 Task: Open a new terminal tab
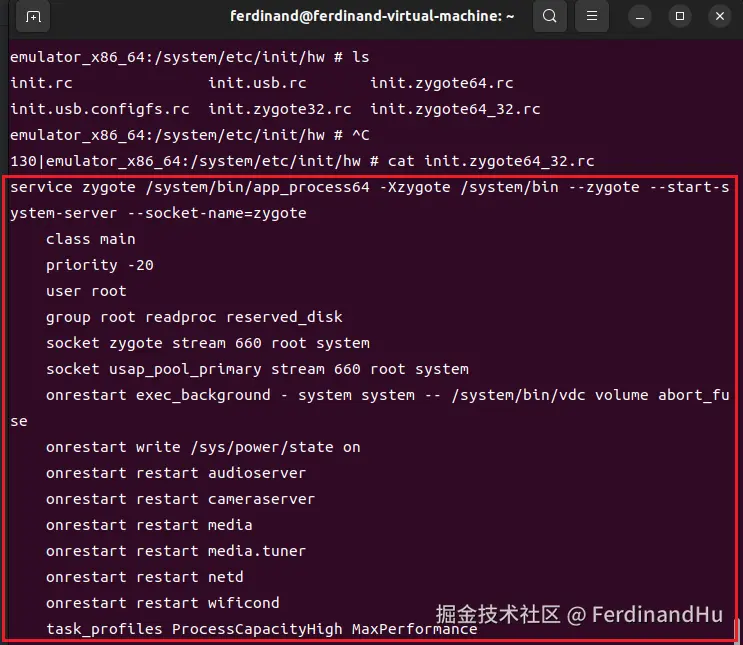(x=33, y=17)
